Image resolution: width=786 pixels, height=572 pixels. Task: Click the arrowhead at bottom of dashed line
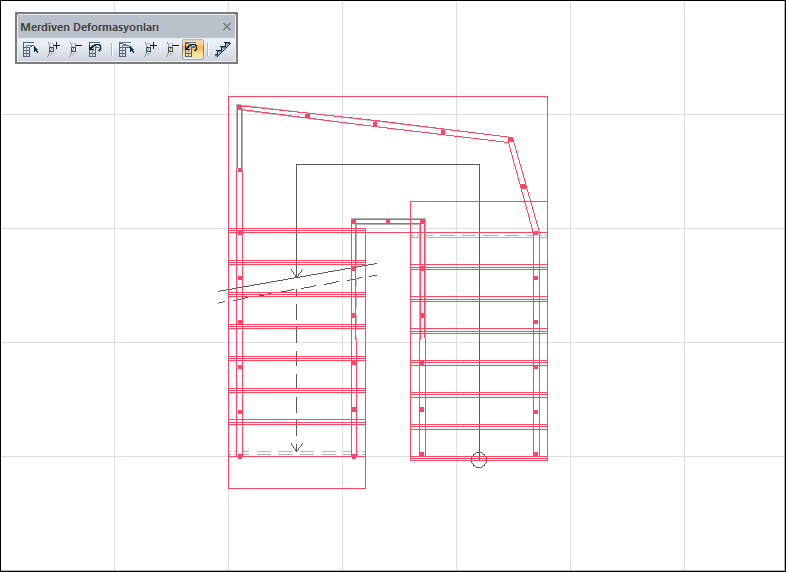(296, 448)
